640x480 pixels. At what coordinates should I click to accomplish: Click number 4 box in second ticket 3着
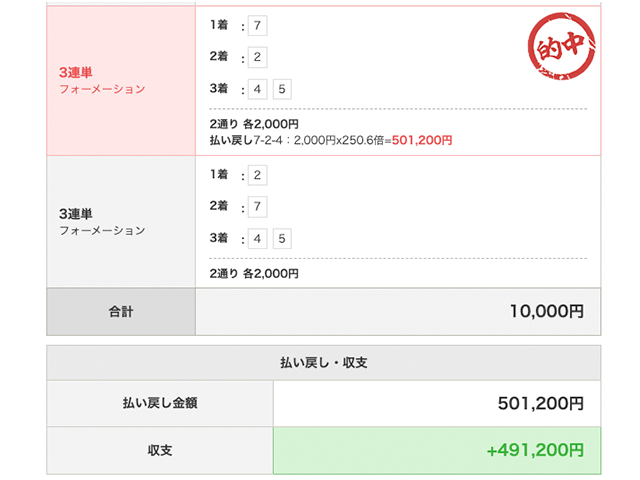point(259,238)
